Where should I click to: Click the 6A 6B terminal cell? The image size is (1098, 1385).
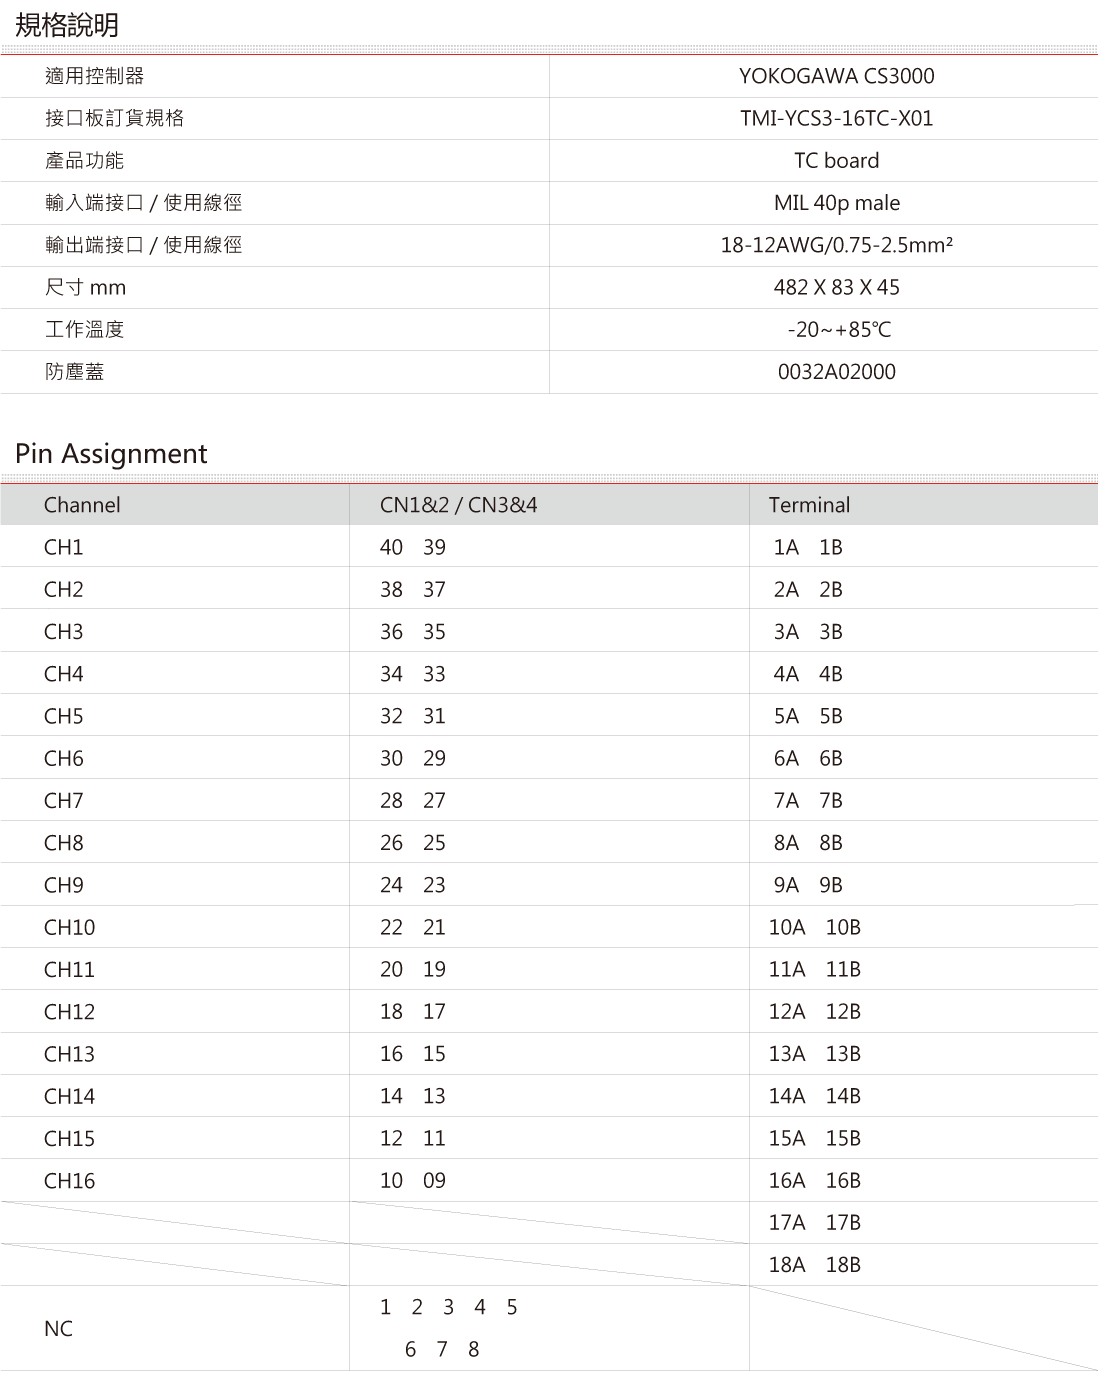808,758
